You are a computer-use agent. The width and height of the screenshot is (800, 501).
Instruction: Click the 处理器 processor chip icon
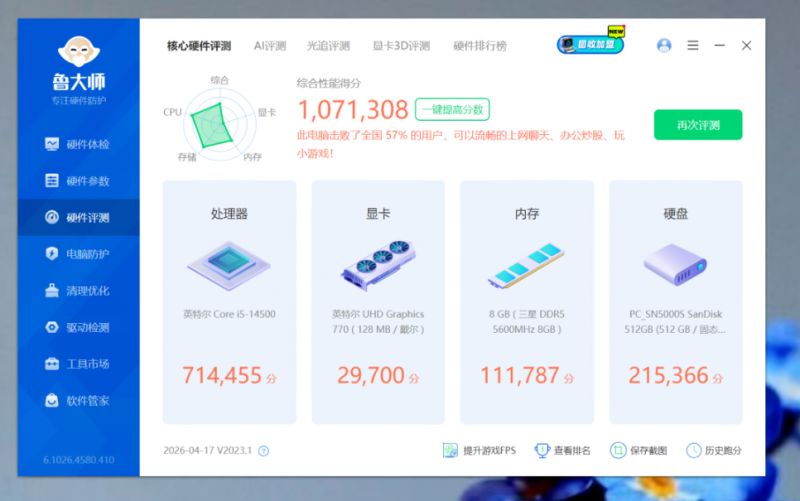tap(229, 266)
